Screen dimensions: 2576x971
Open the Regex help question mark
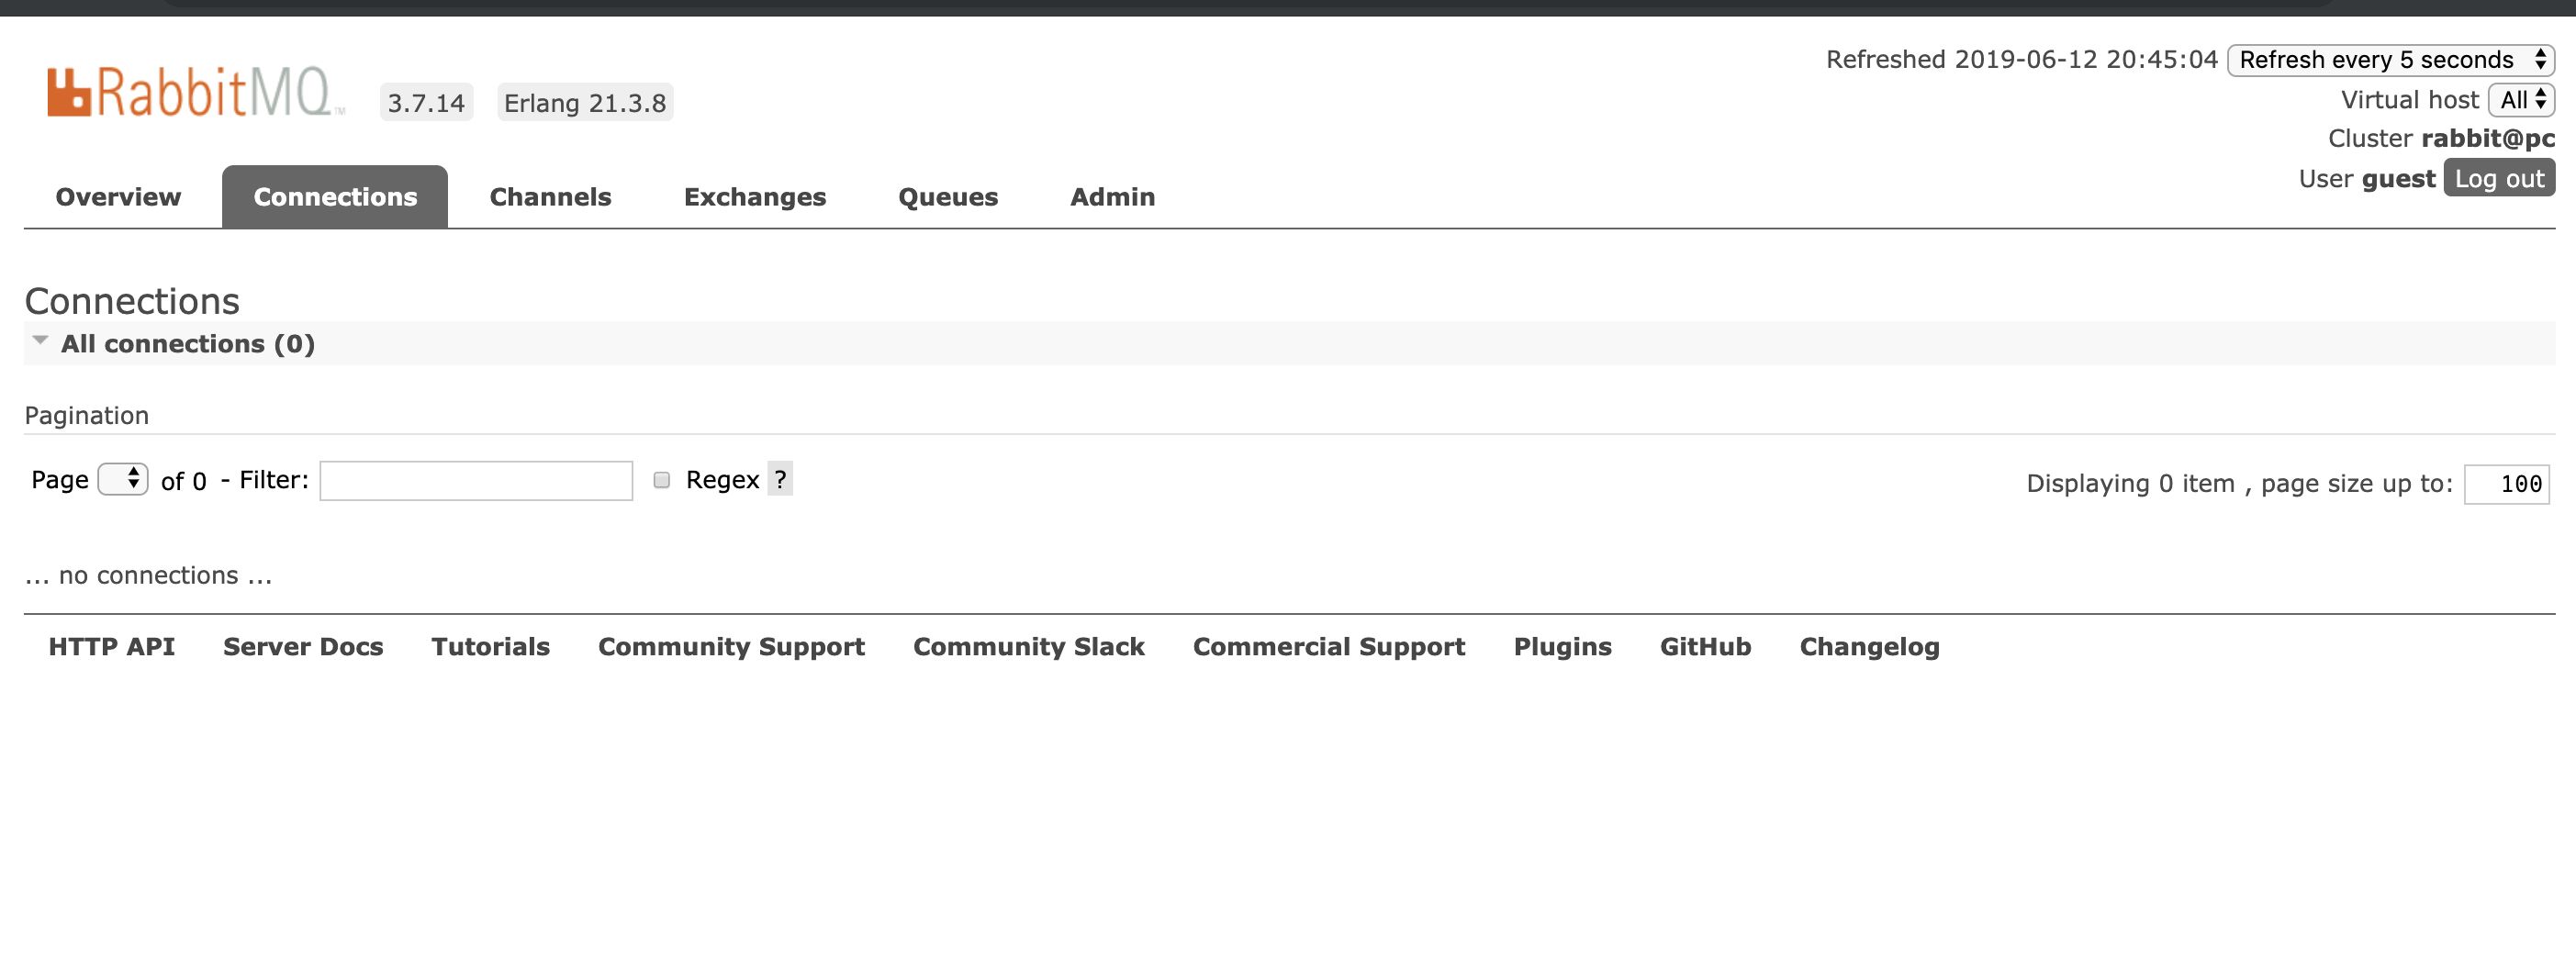[780, 479]
